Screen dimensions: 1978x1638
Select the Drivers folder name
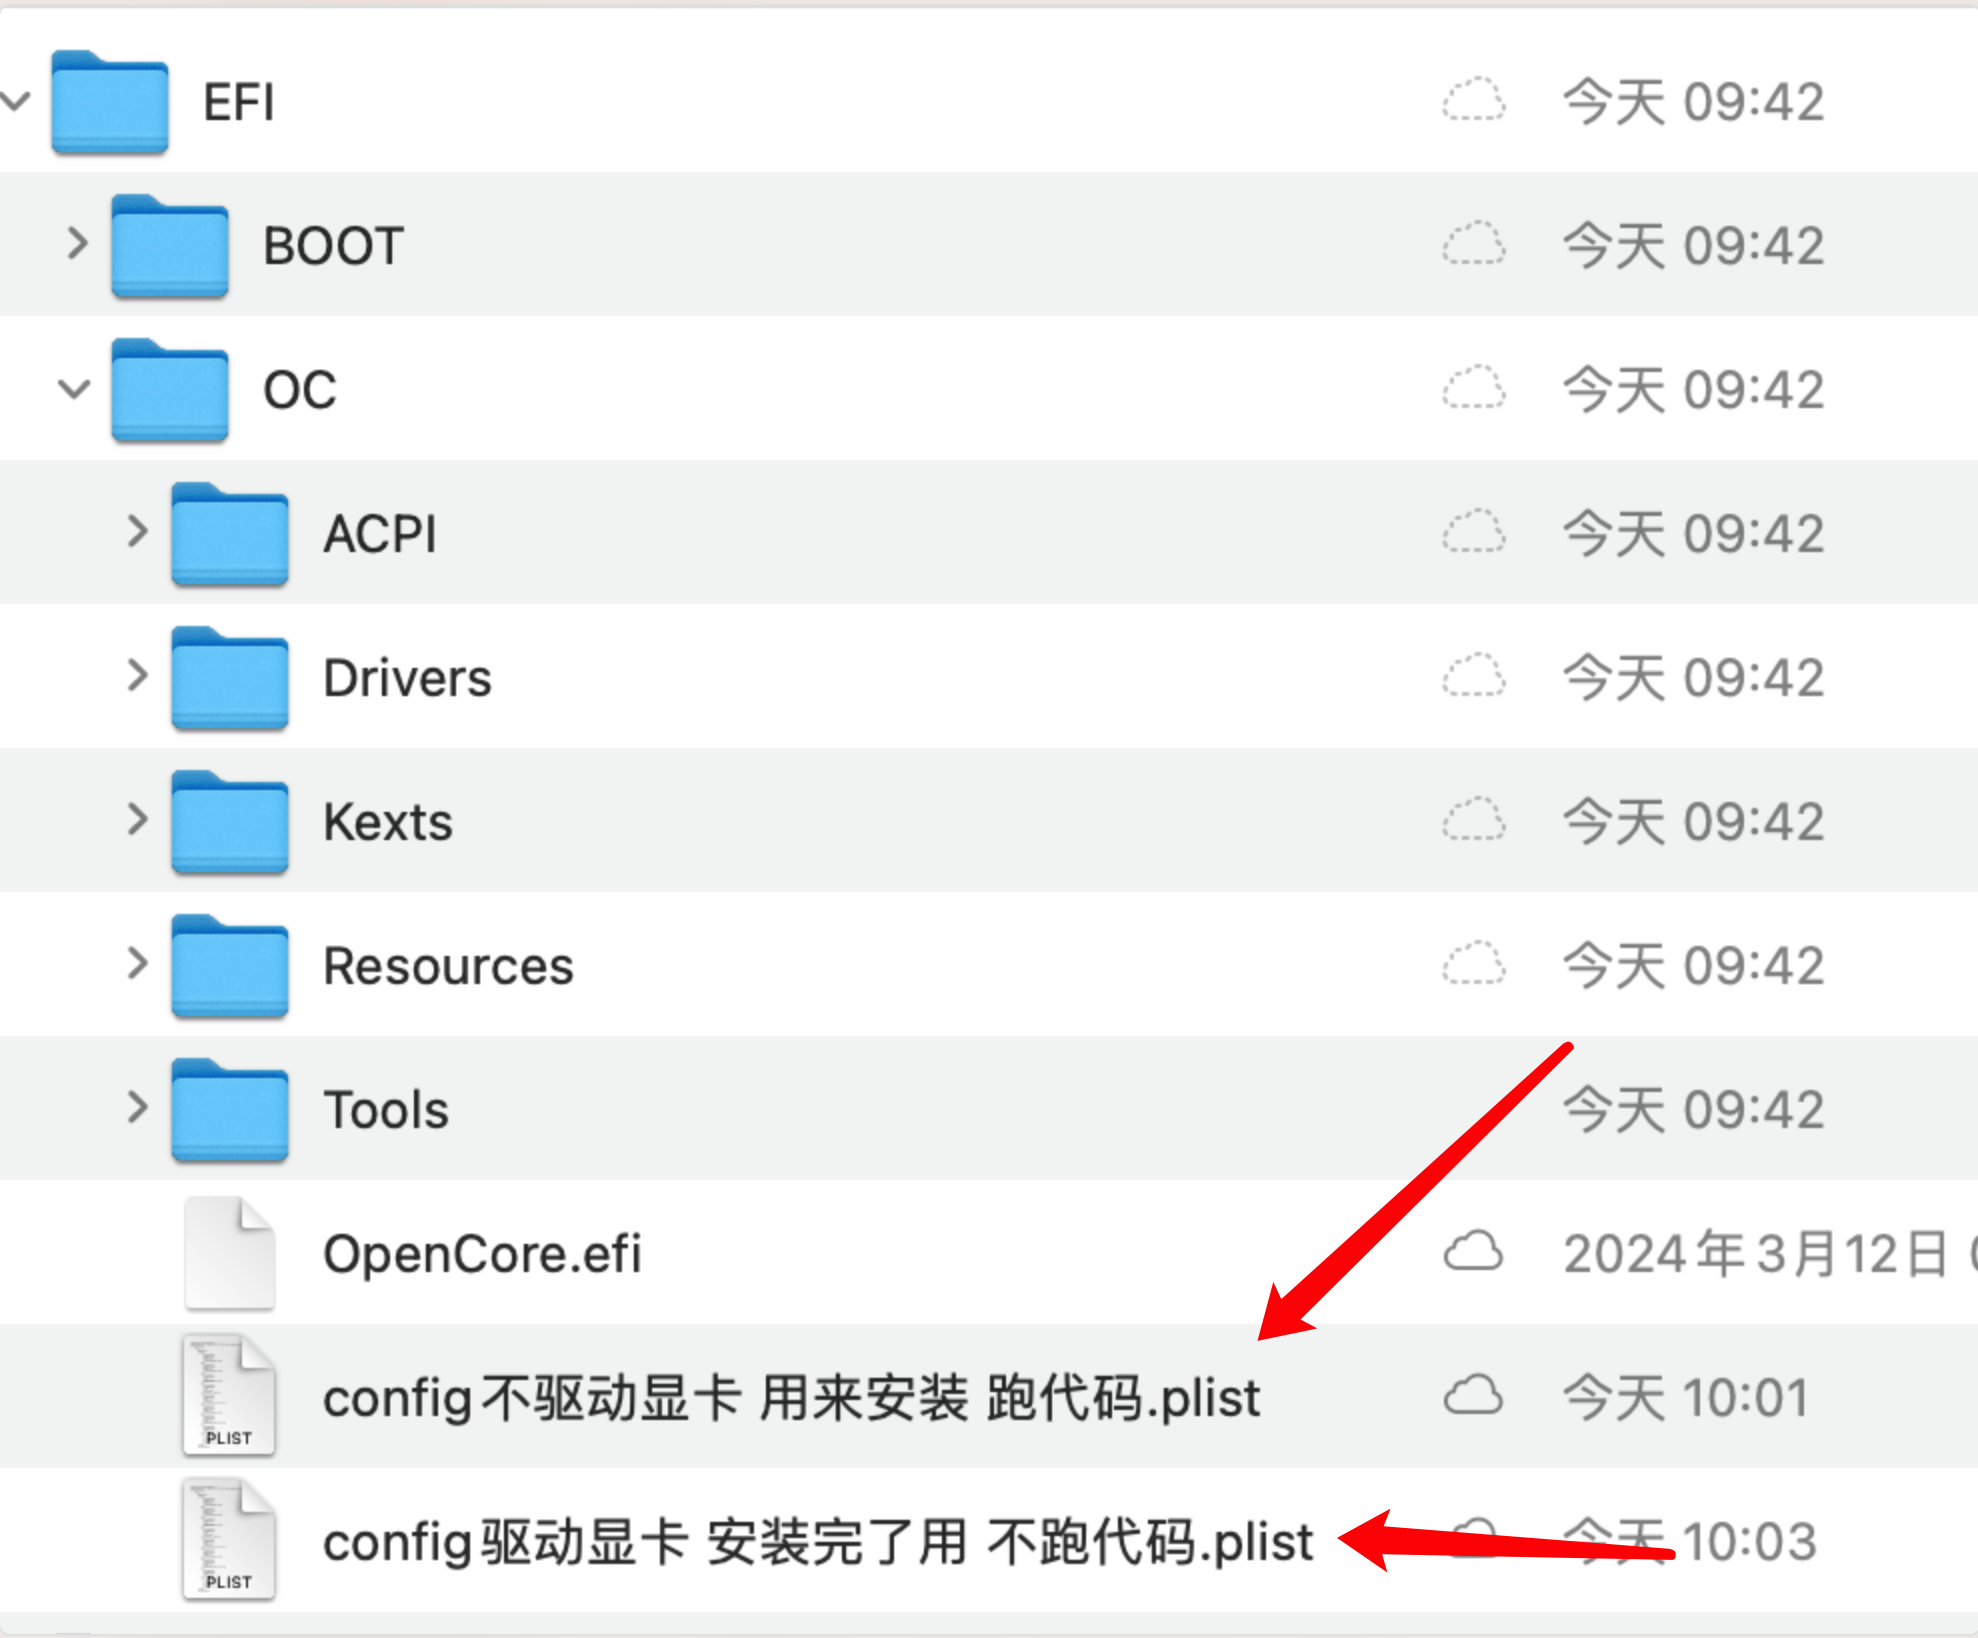407,678
